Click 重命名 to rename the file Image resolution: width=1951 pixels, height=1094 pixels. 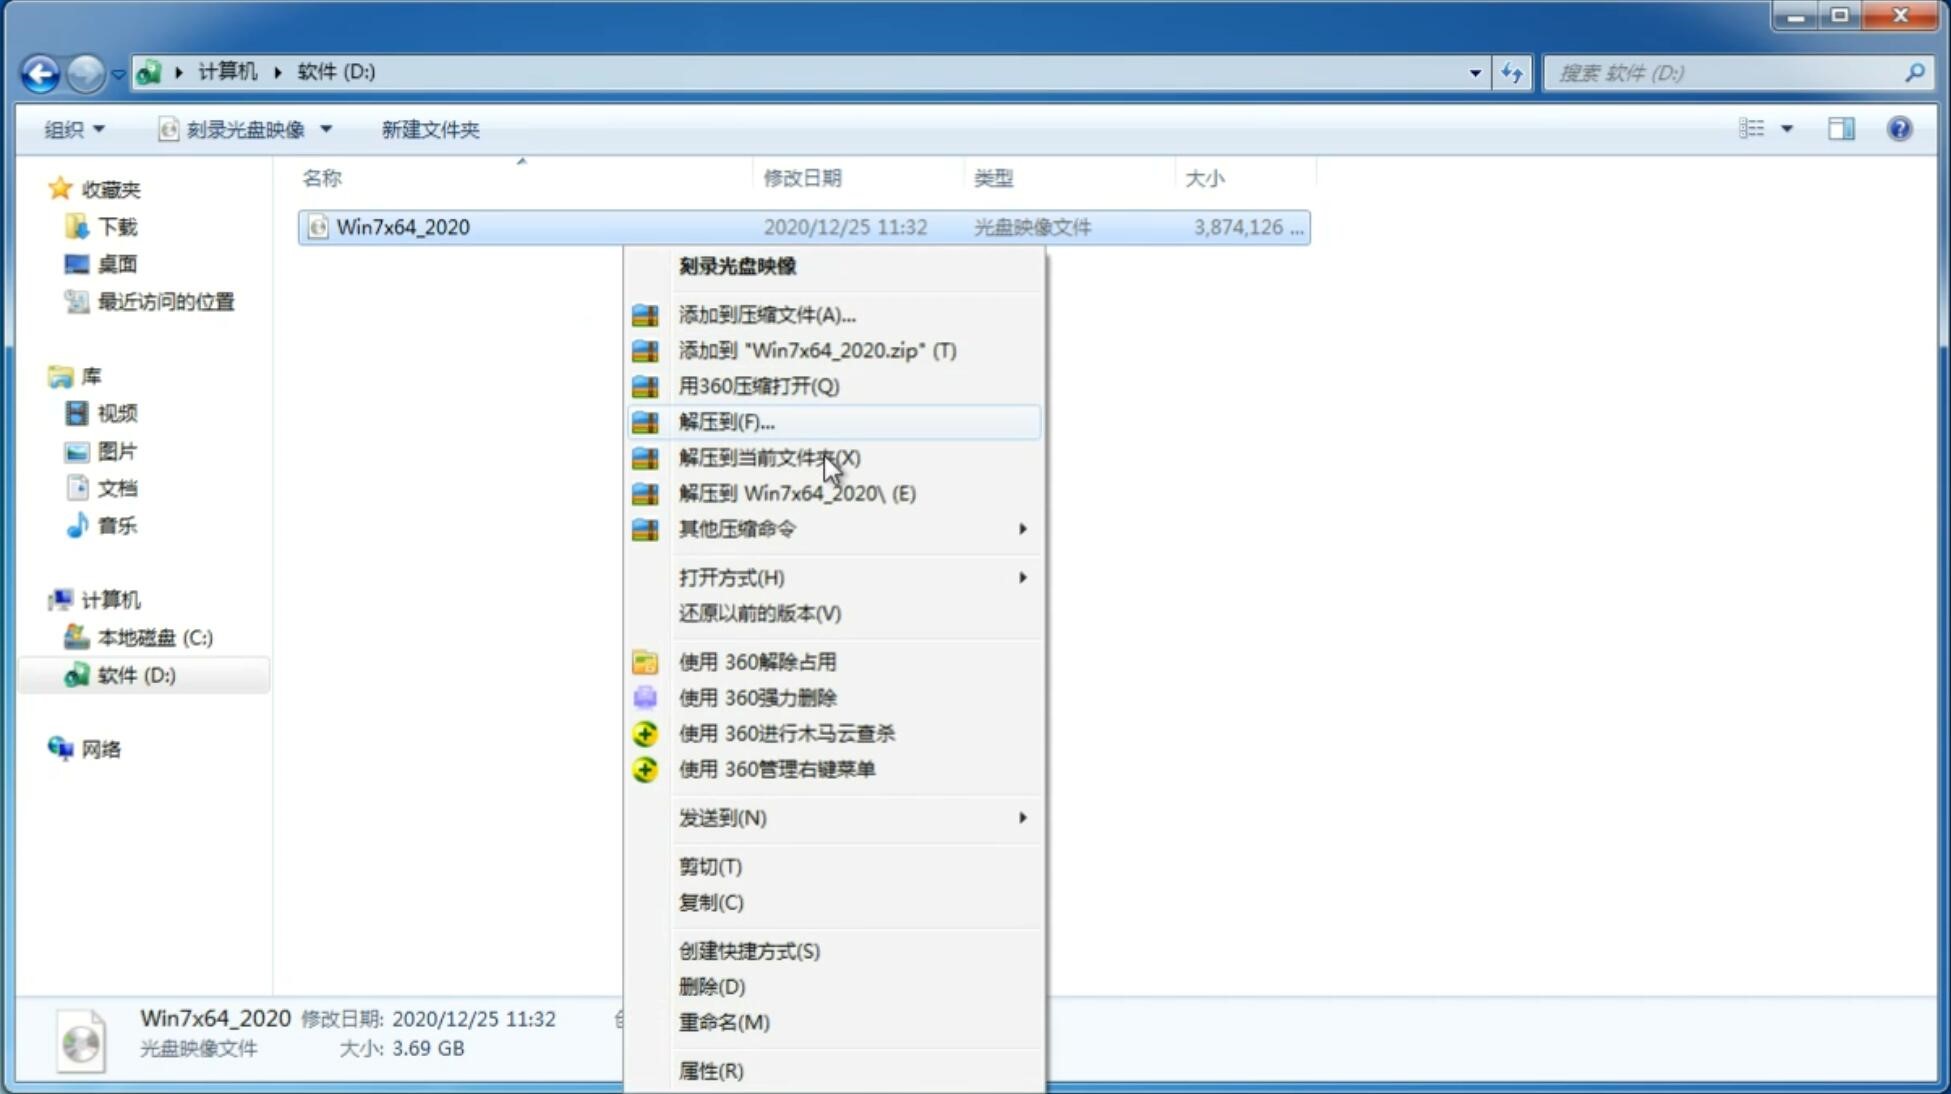(724, 1022)
